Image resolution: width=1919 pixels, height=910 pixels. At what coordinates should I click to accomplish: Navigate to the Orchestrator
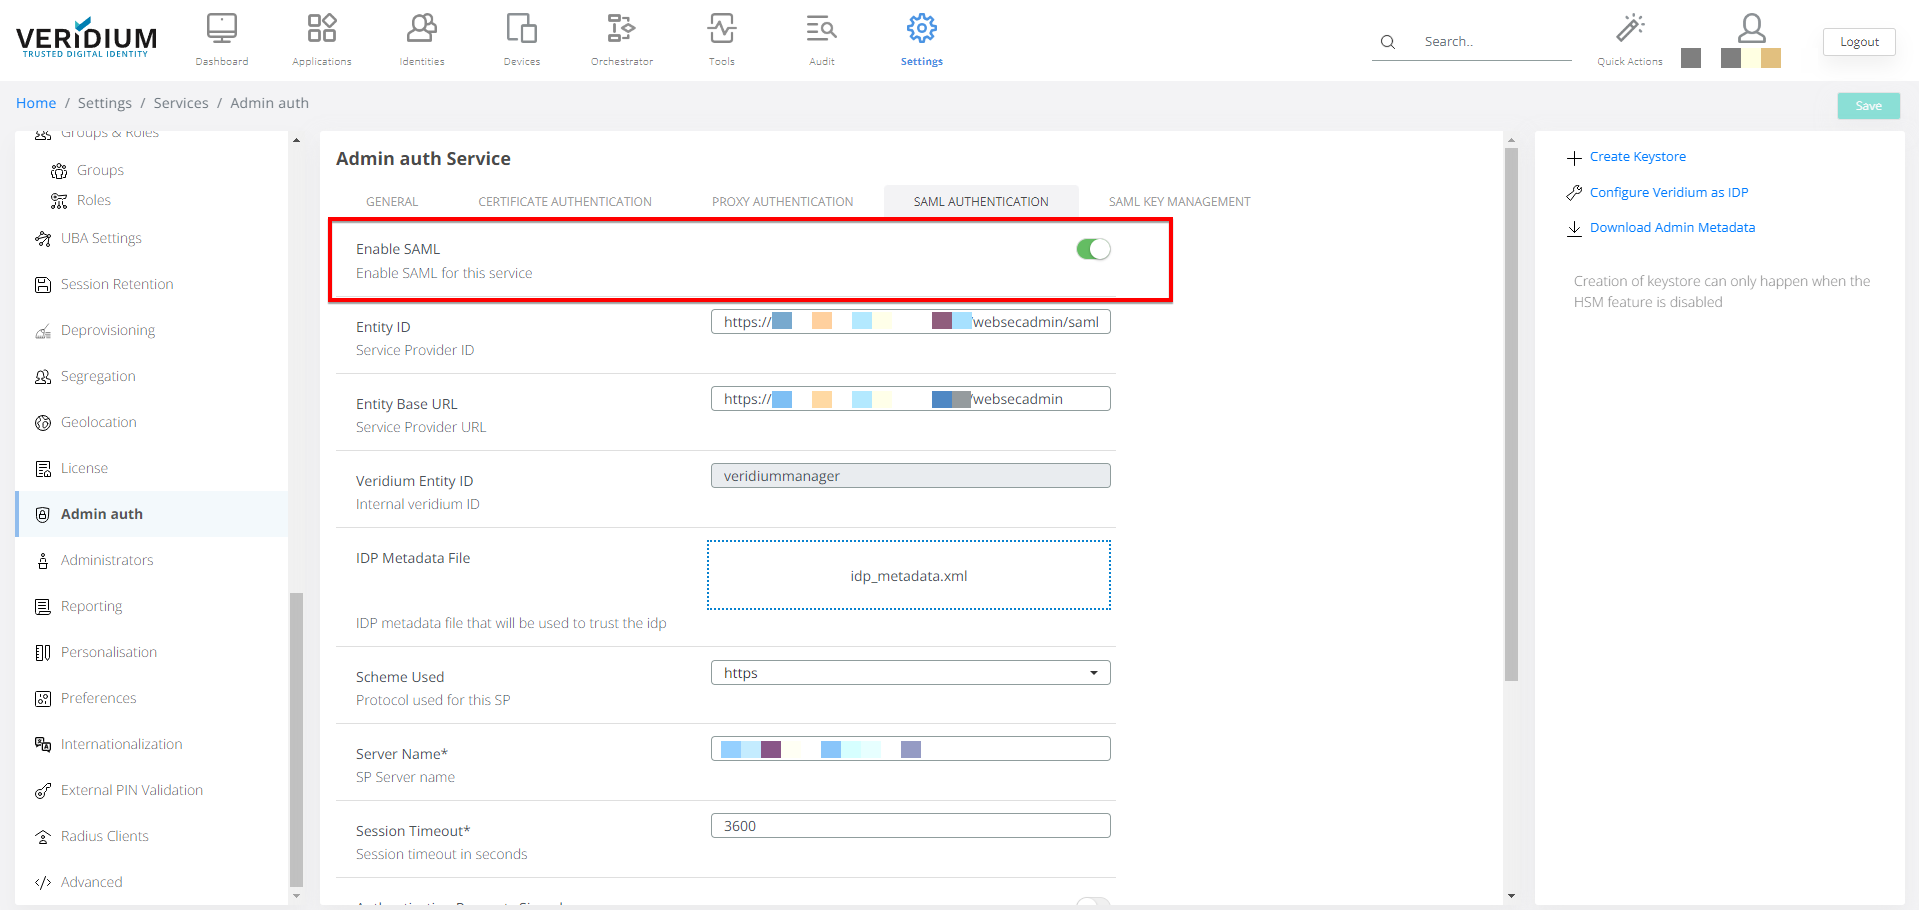point(621,38)
